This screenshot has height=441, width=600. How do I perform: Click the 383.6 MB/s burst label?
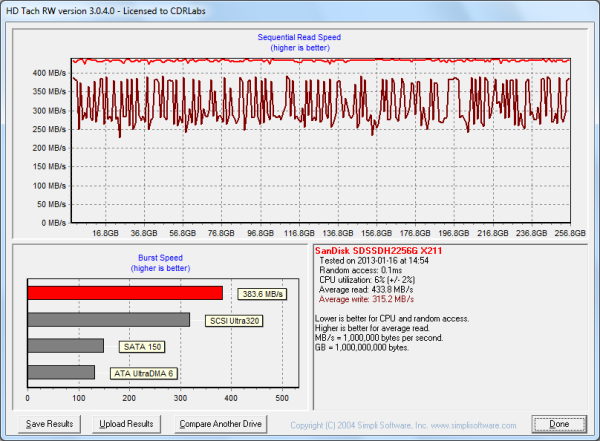[x=262, y=294]
